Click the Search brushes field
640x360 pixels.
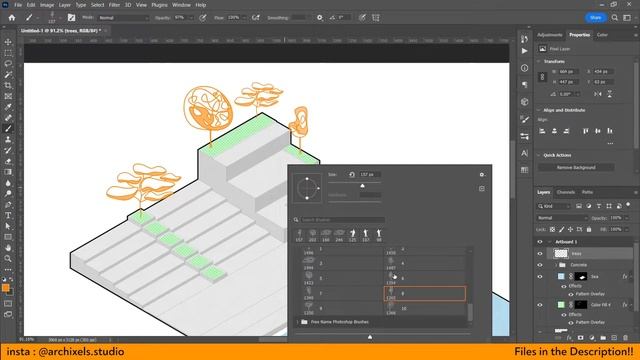(x=342, y=220)
